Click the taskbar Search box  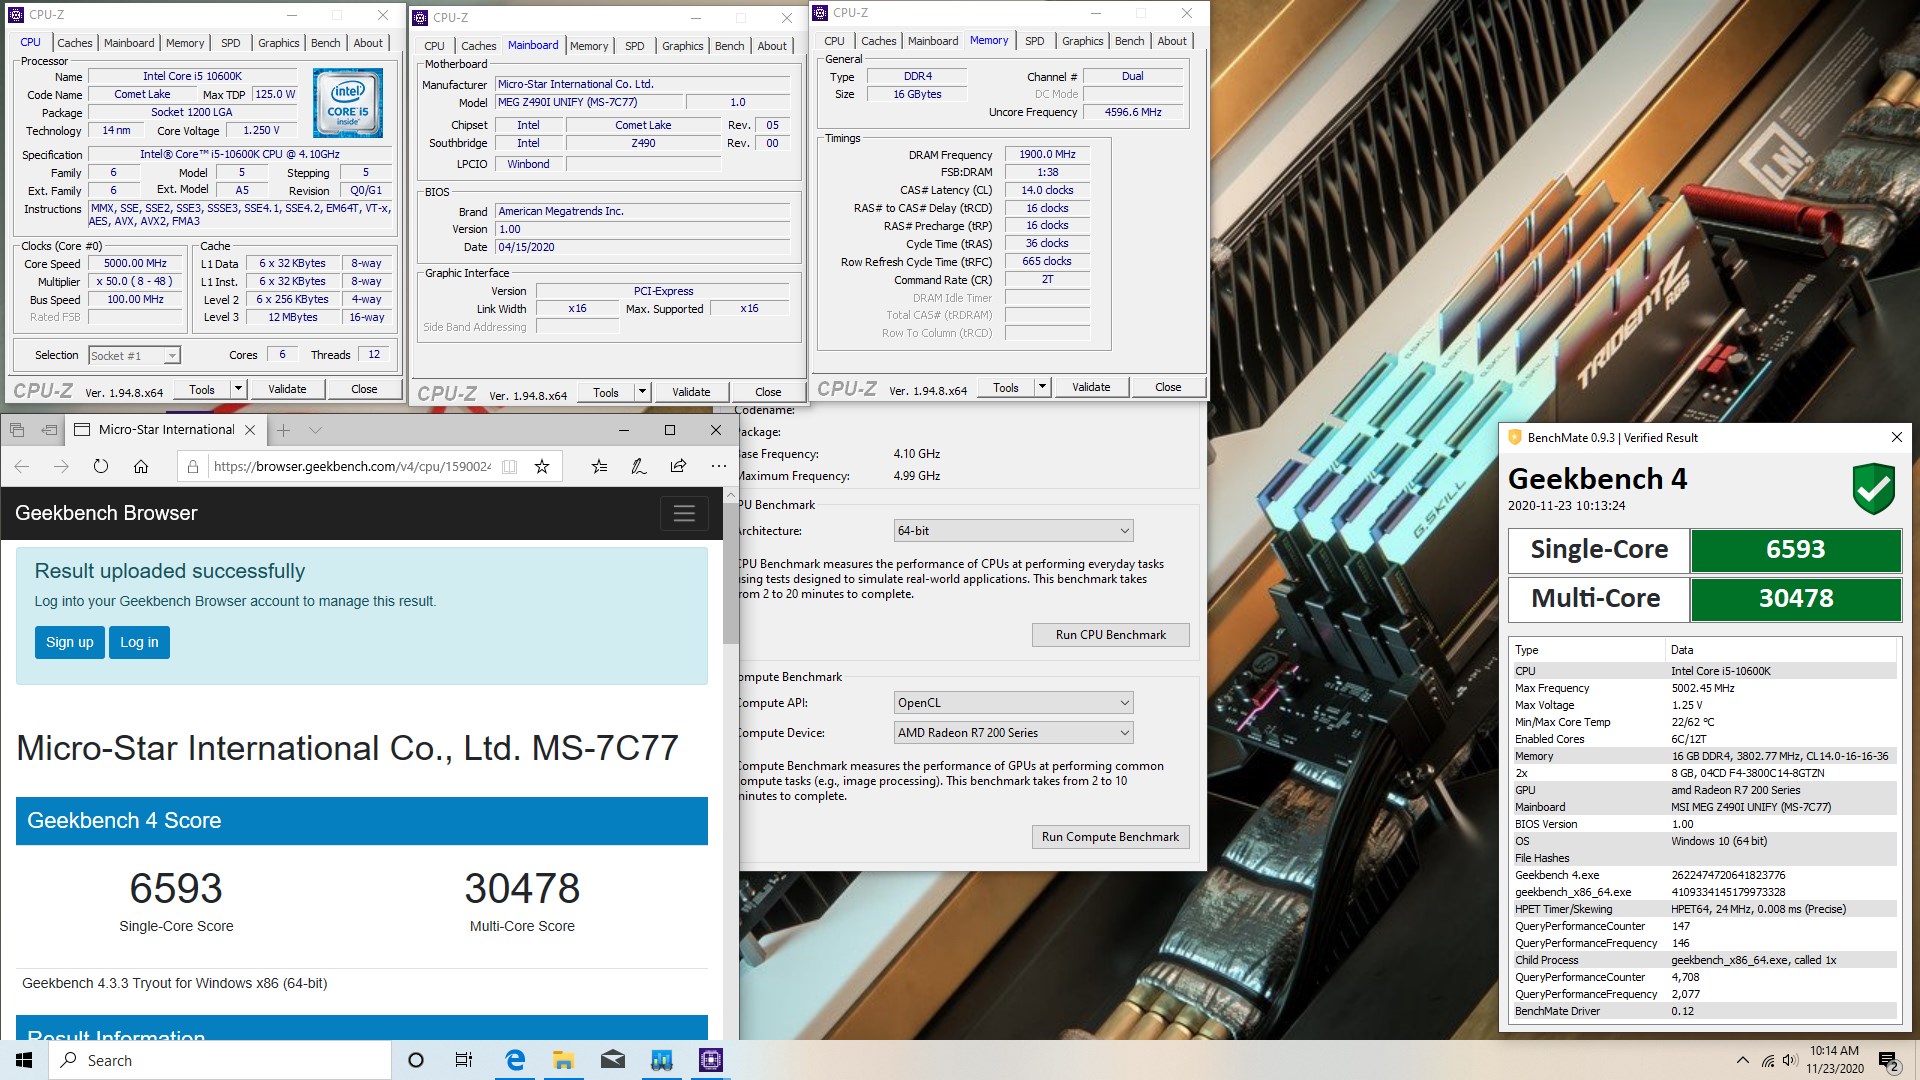pyautogui.click(x=220, y=1060)
